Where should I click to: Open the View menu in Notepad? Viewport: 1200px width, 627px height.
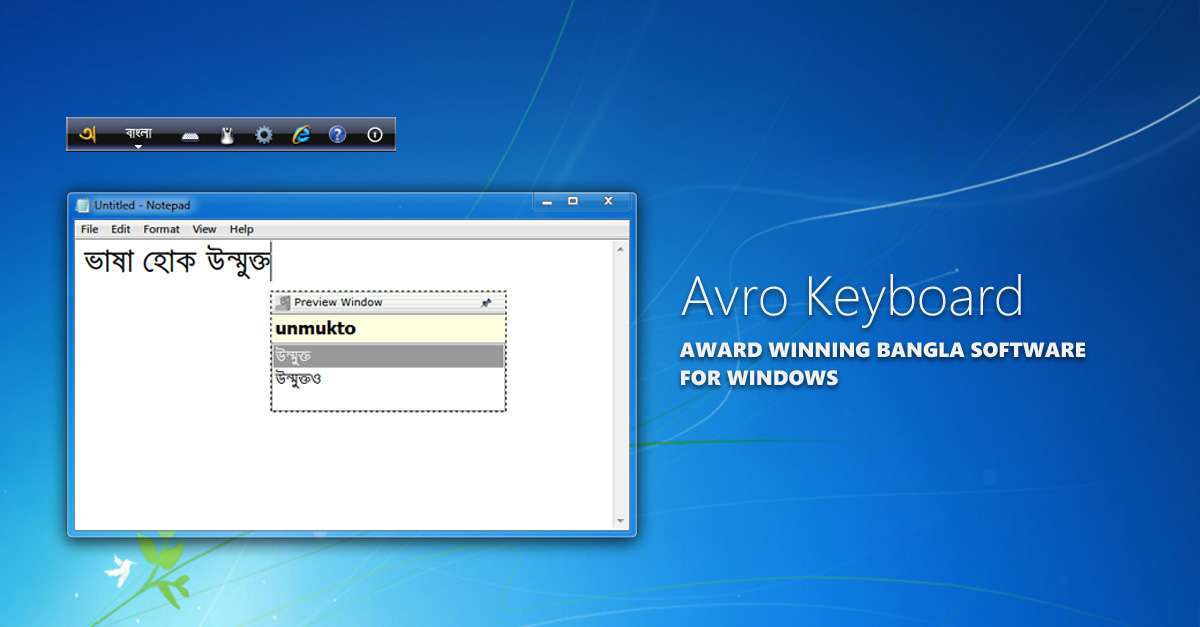click(x=204, y=229)
